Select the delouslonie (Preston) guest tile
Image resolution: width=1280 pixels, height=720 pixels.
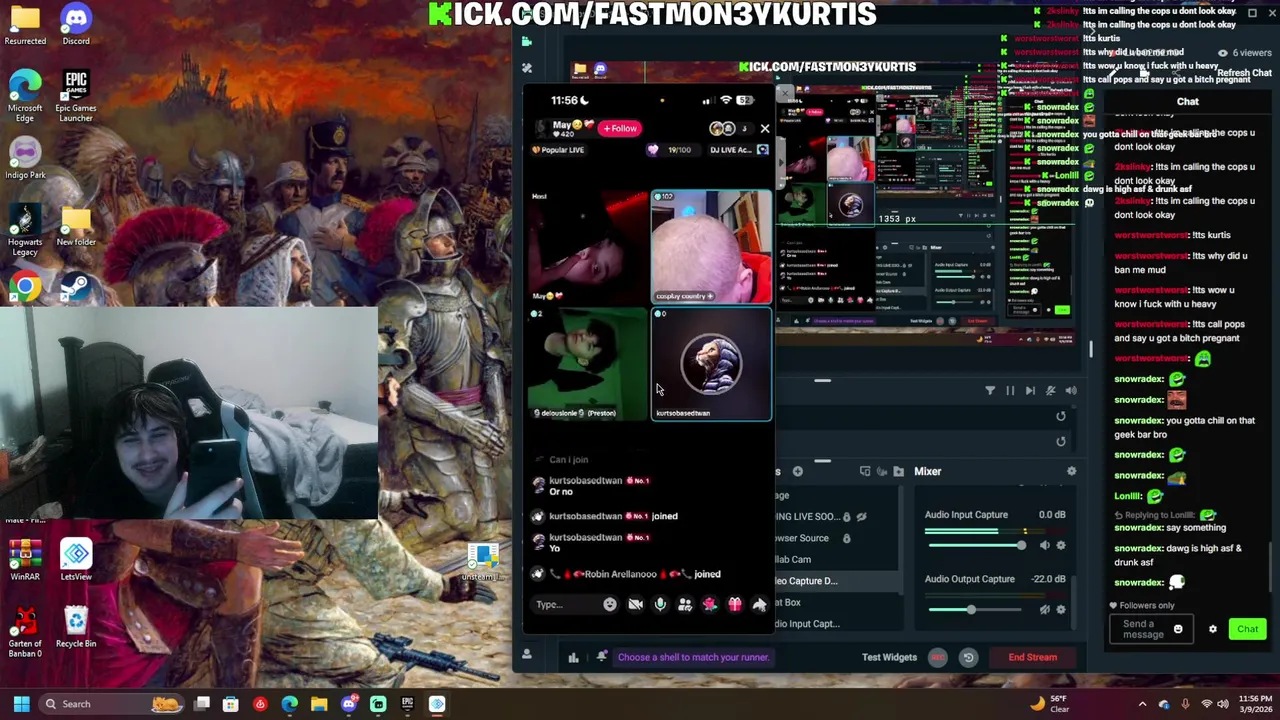(588, 364)
